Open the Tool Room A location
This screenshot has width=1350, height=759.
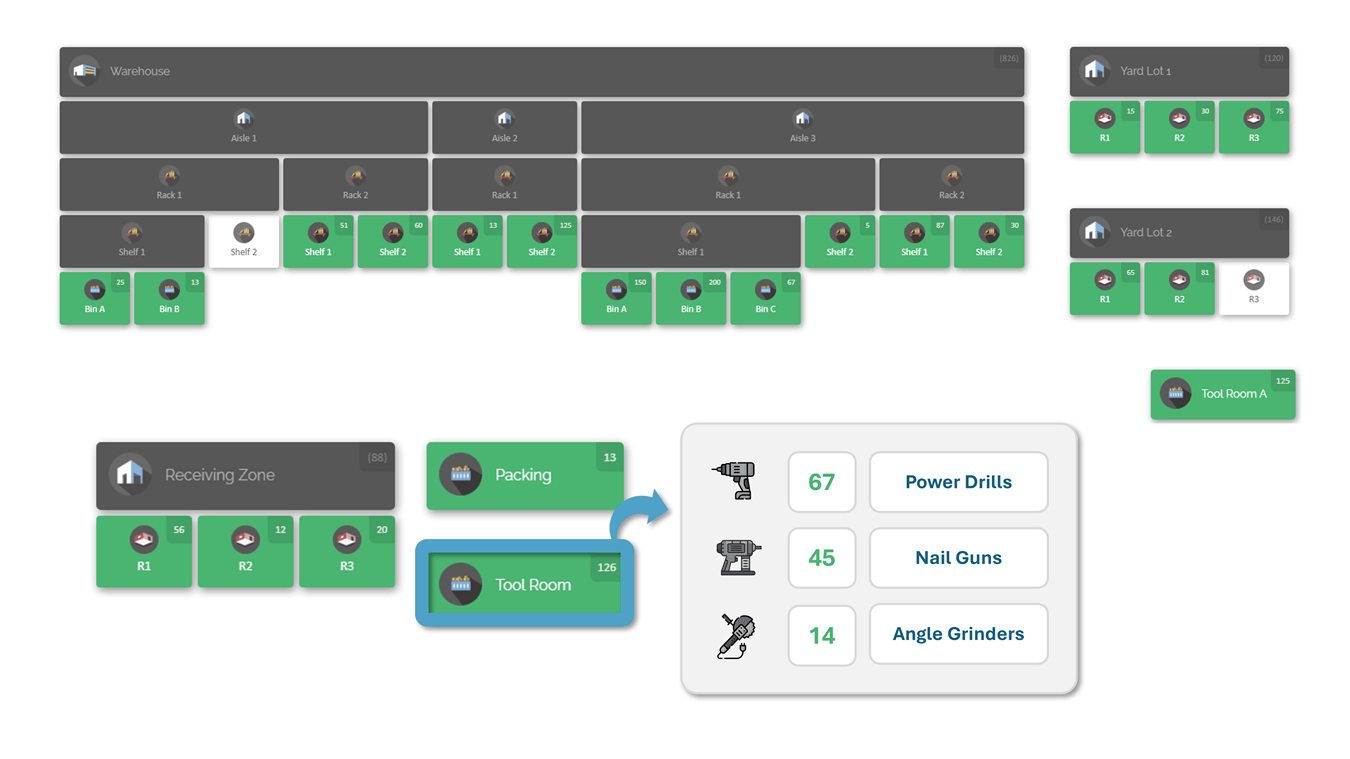1222,394
